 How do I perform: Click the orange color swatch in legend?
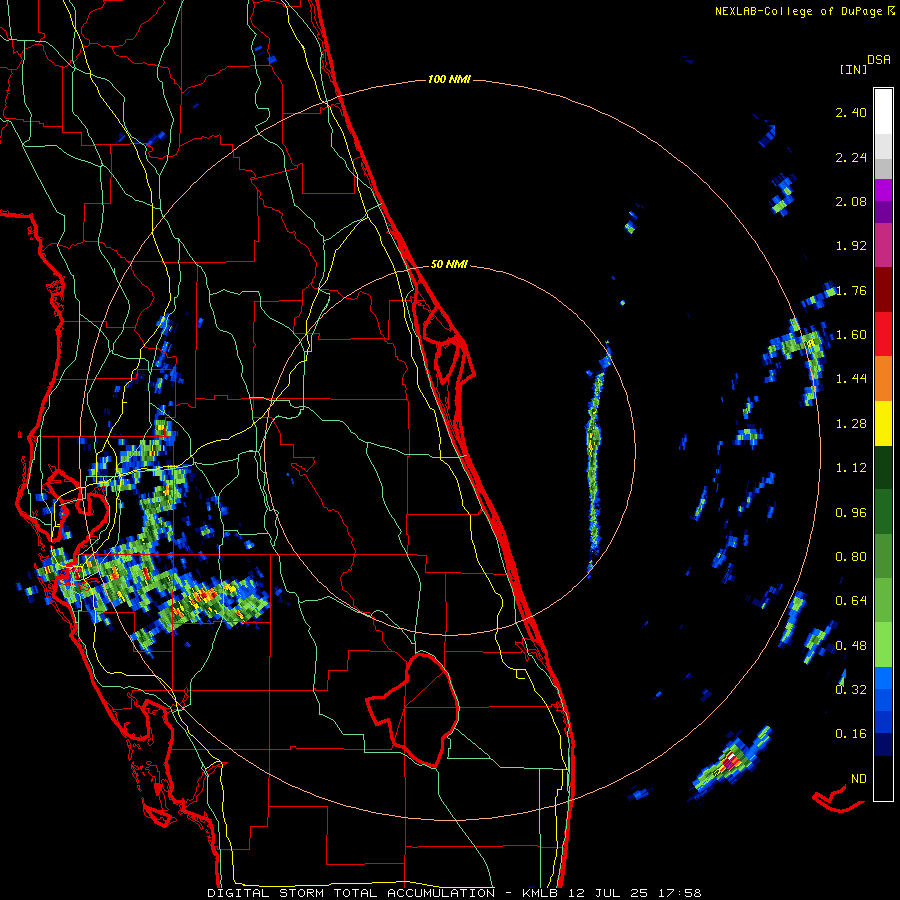coord(883,379)
